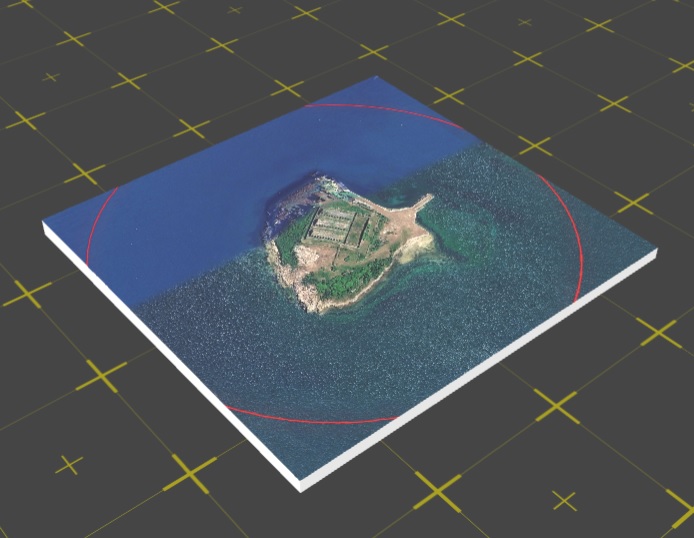694x538 pixels.
Task: Click the small yellow cross at bottom right
Action: click(x=565, y=501)
